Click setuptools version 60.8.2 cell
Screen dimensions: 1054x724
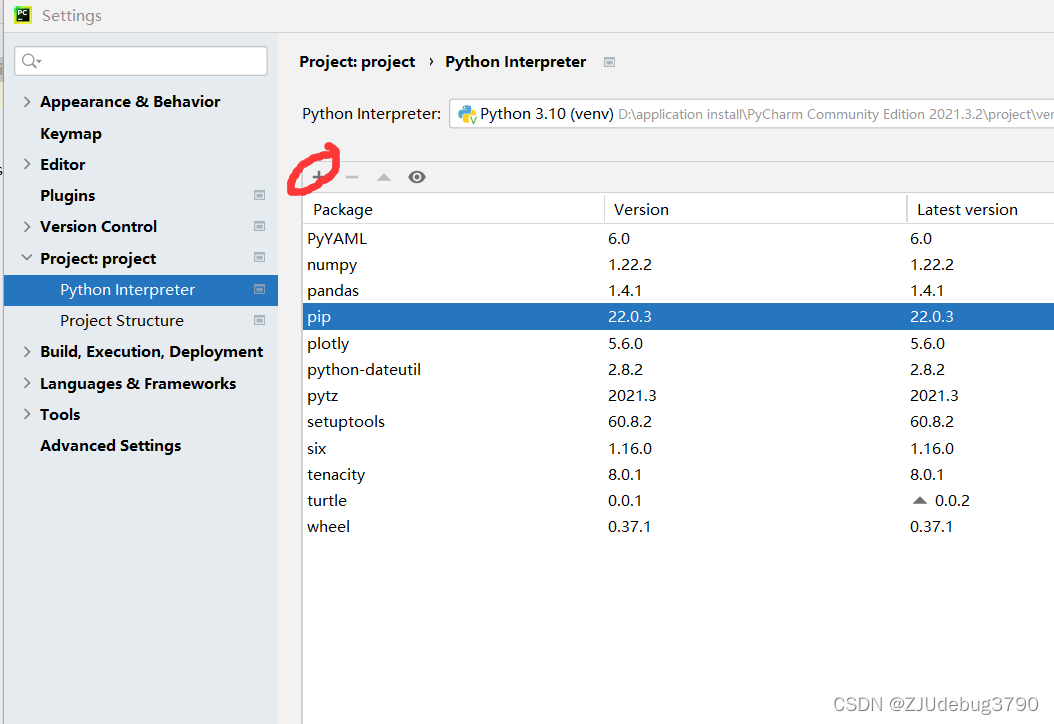(630, 422)
